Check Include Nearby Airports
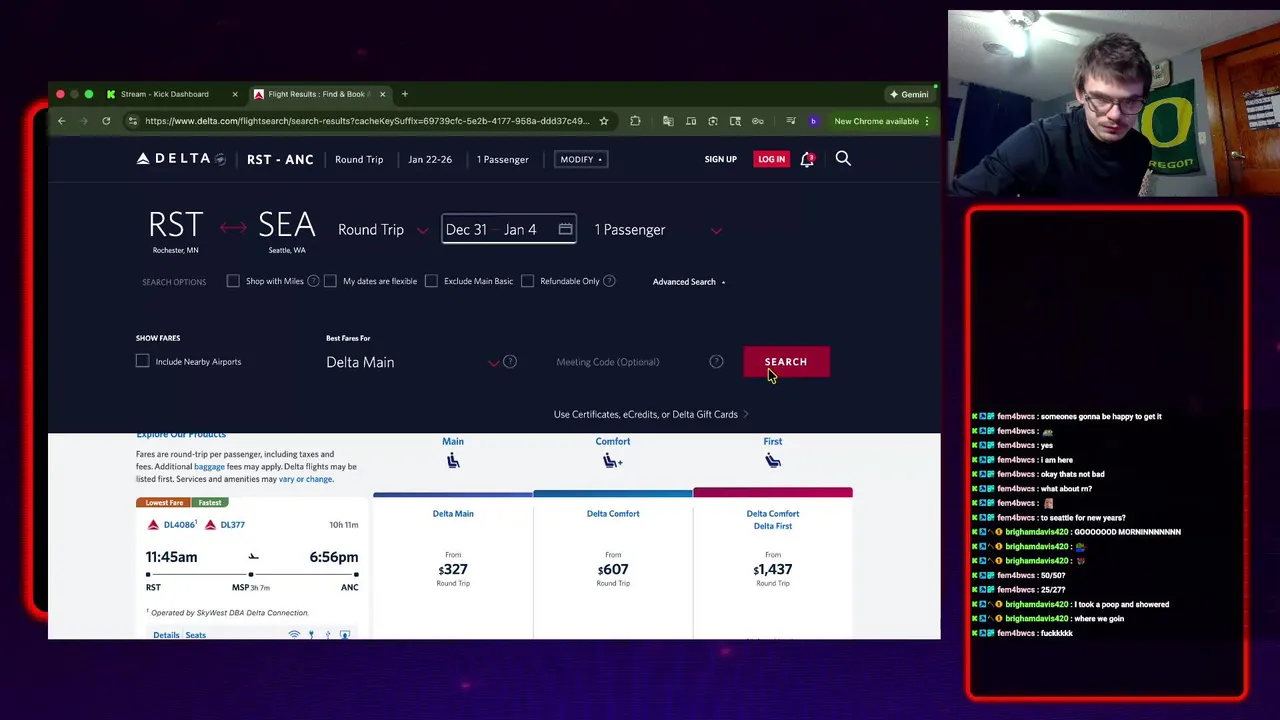Viewport: 1280px width, 720px height. [x=142, y=361]
